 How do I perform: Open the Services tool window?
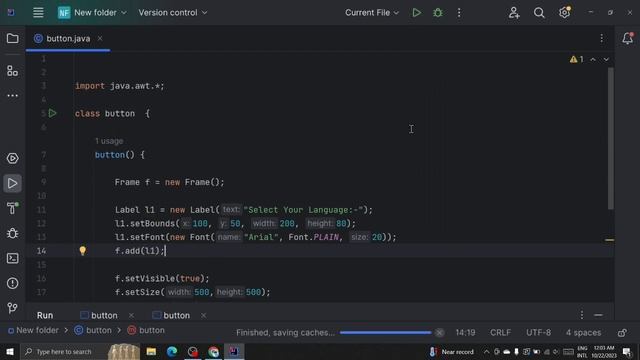point(12,158)
